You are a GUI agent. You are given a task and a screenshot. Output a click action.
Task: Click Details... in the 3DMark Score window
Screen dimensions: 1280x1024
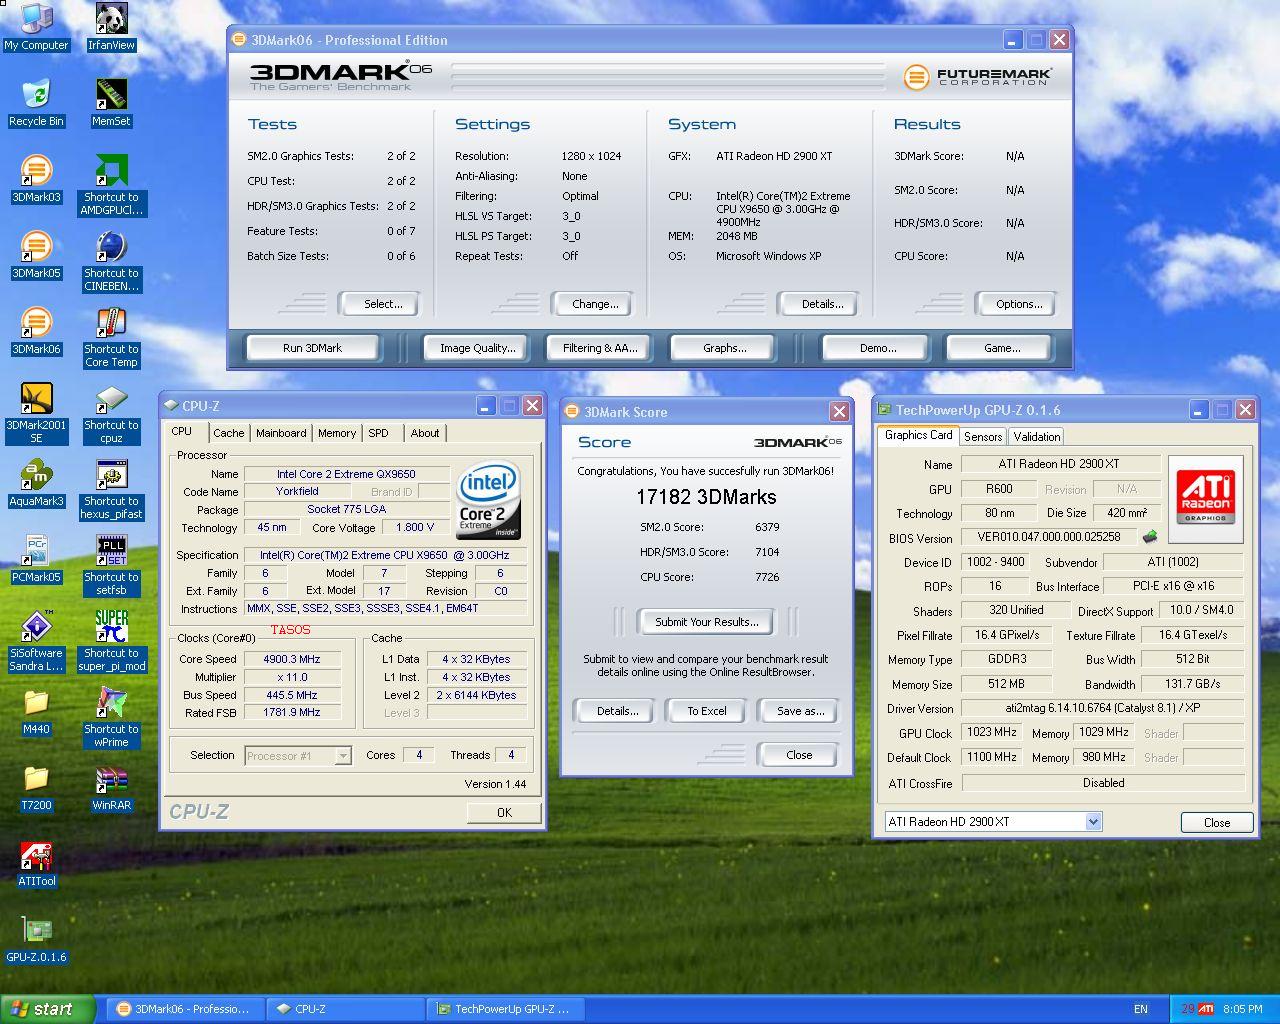click(x=617, y=711)
